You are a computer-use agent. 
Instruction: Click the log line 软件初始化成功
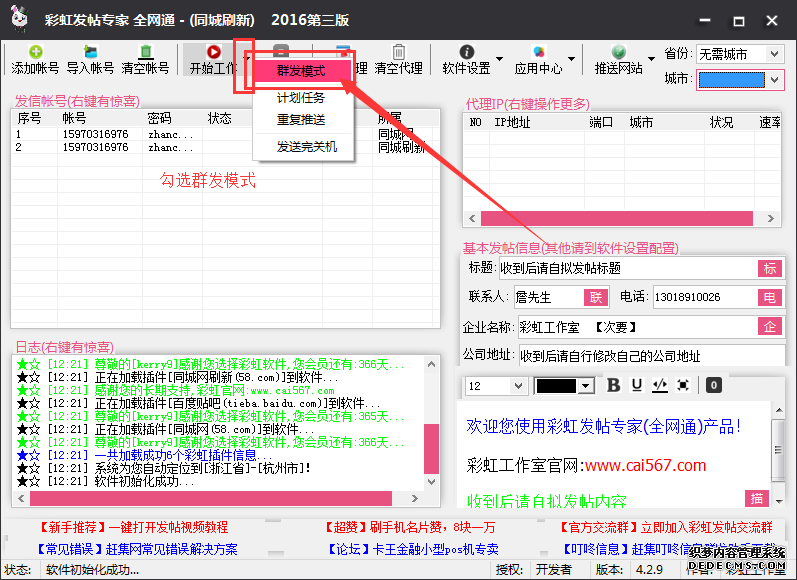pos(106,481)
